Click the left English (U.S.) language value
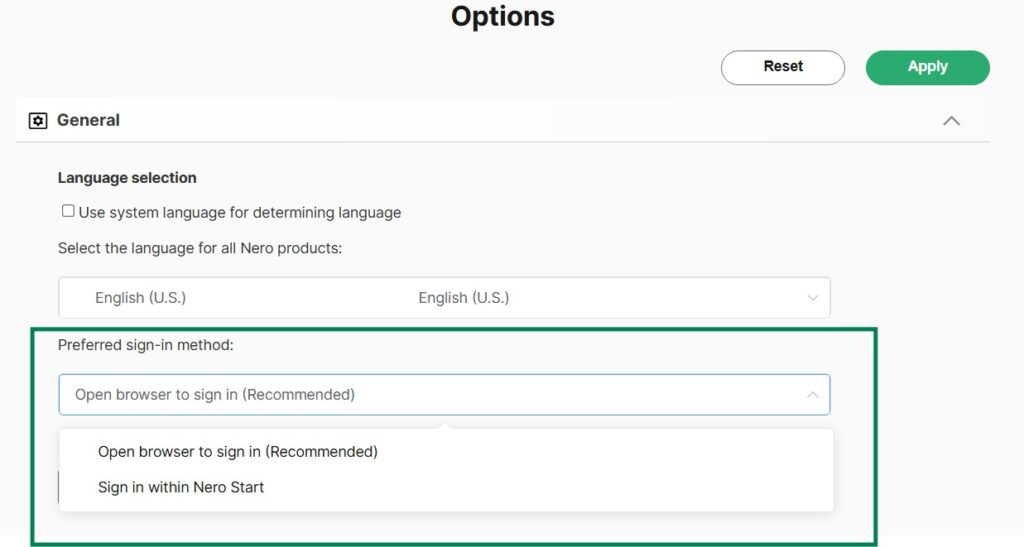The width and height of the screenshot is (1024, 547). [140, 298]
